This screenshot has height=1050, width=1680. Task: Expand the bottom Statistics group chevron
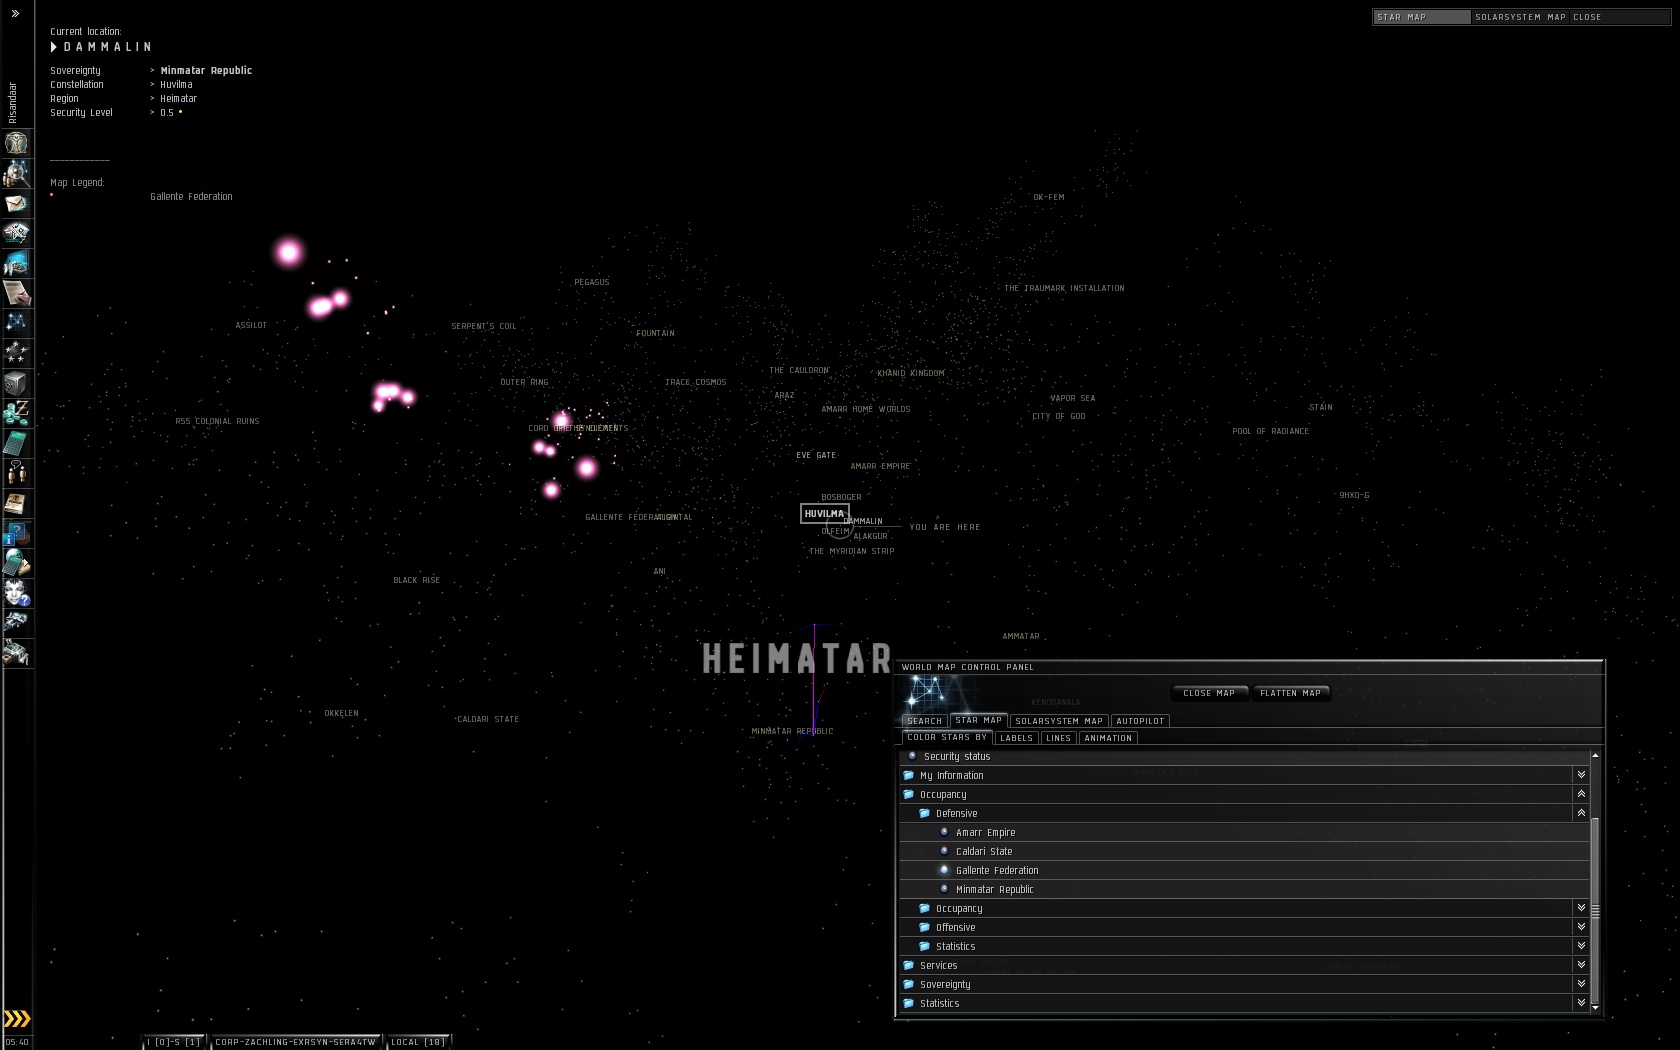tap(1581, 1003)
